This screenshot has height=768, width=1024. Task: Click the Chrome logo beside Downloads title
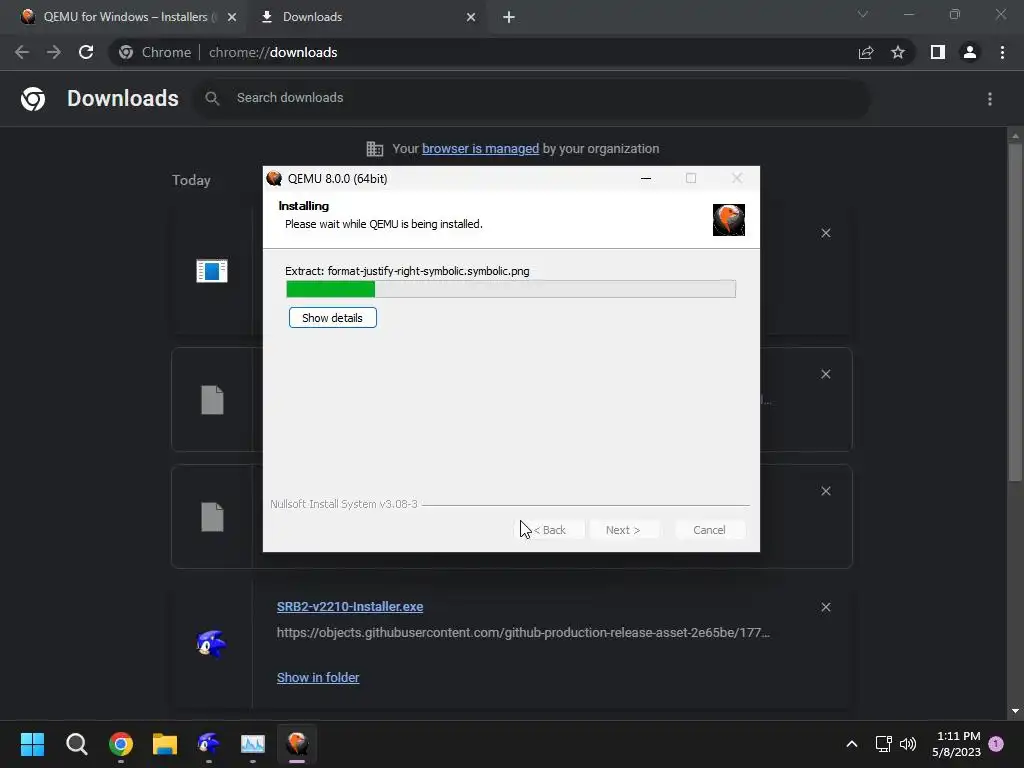33,99
